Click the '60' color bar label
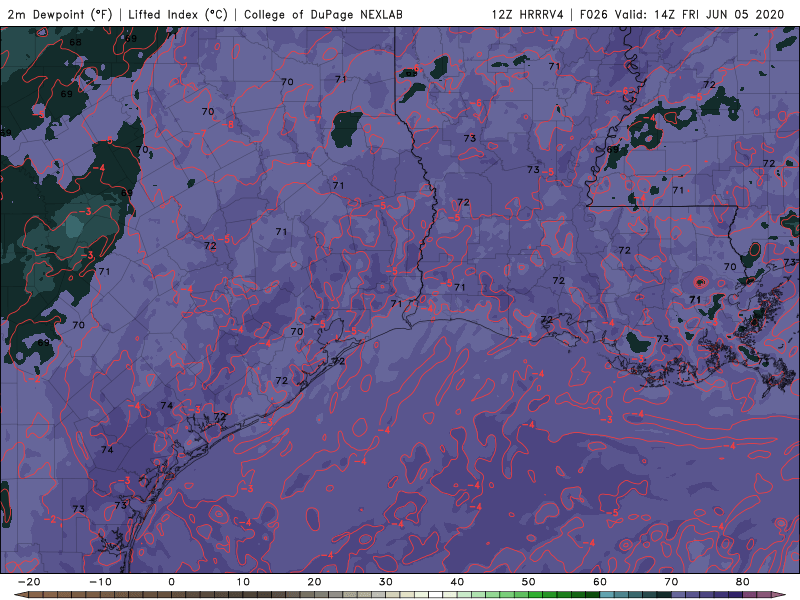800x600 pixels. pyautogui.click(x=600, y=582)
